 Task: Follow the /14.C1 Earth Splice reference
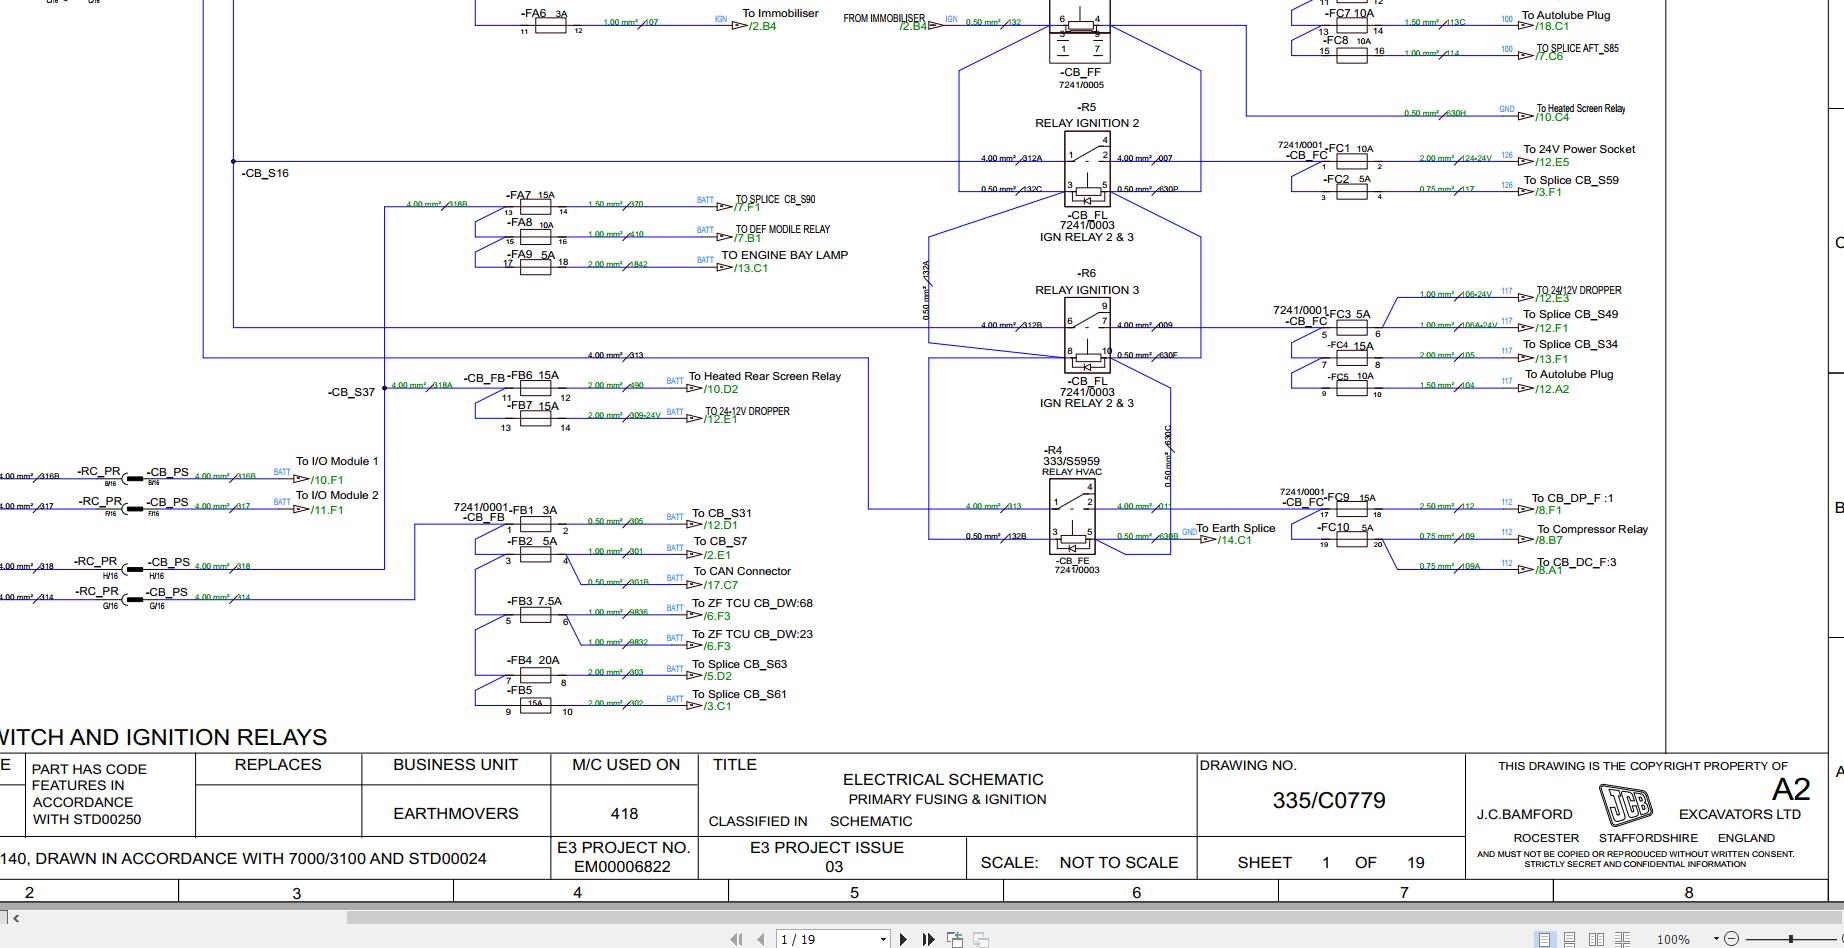(1234, 541)
